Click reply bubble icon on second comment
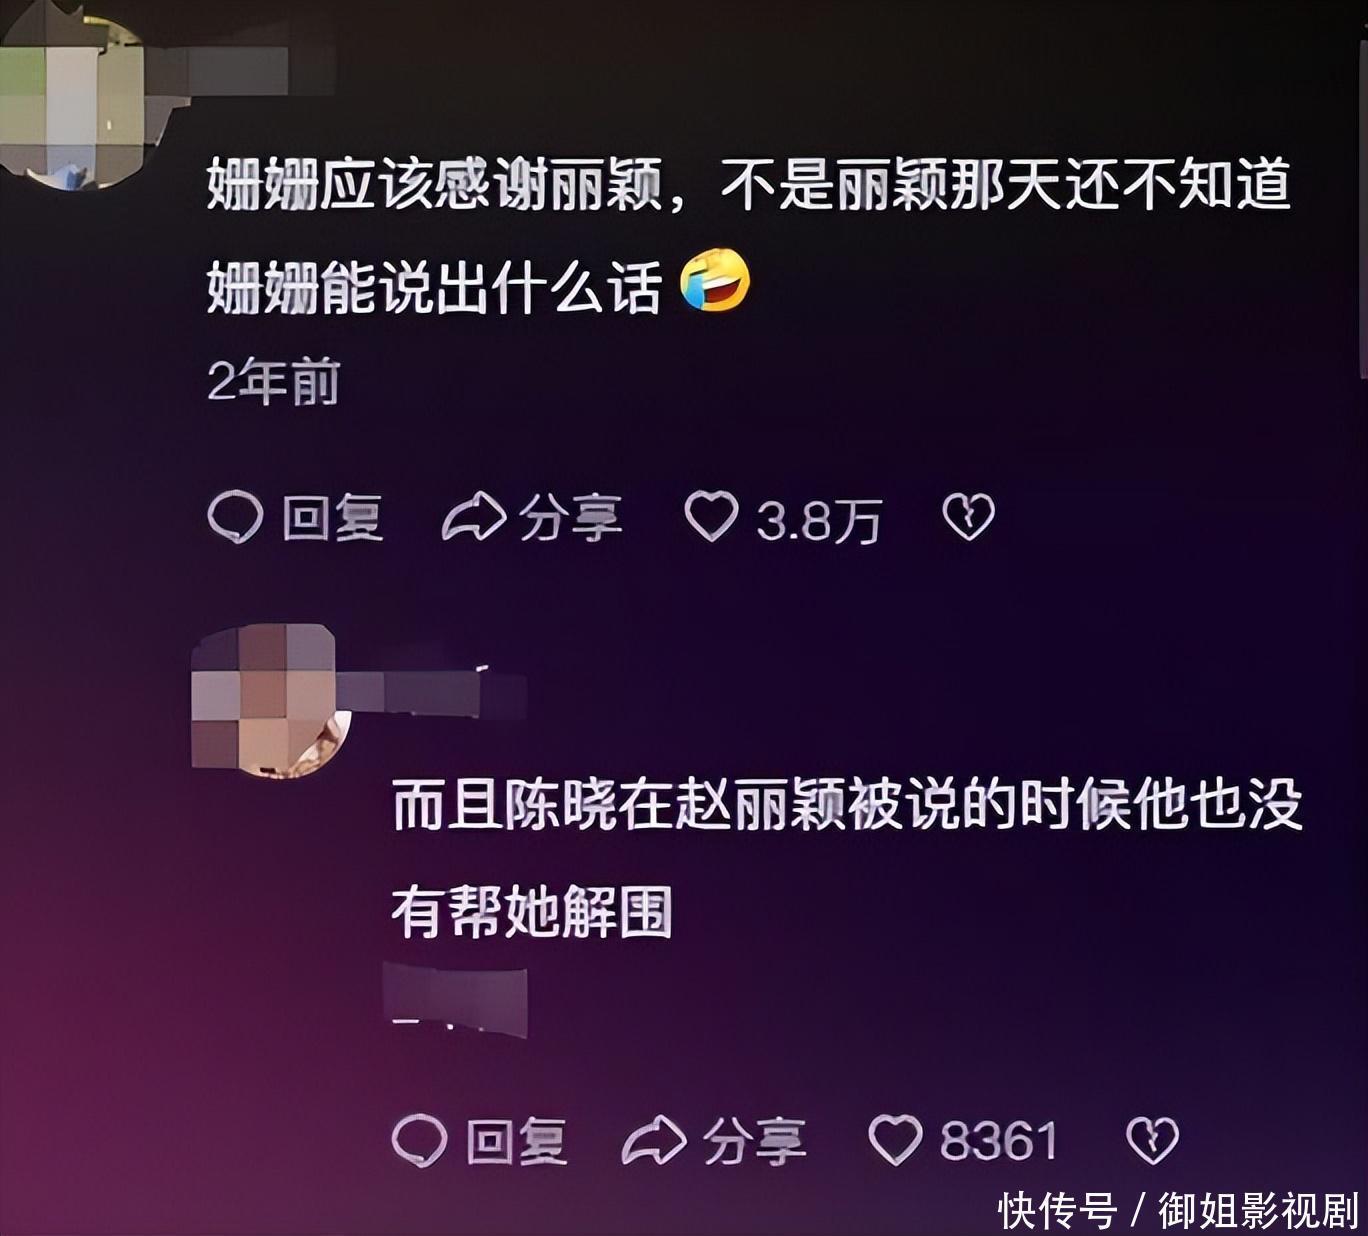Image resolution: width=1368 pixels, height=1236 pixels. tap(419, 1140)
